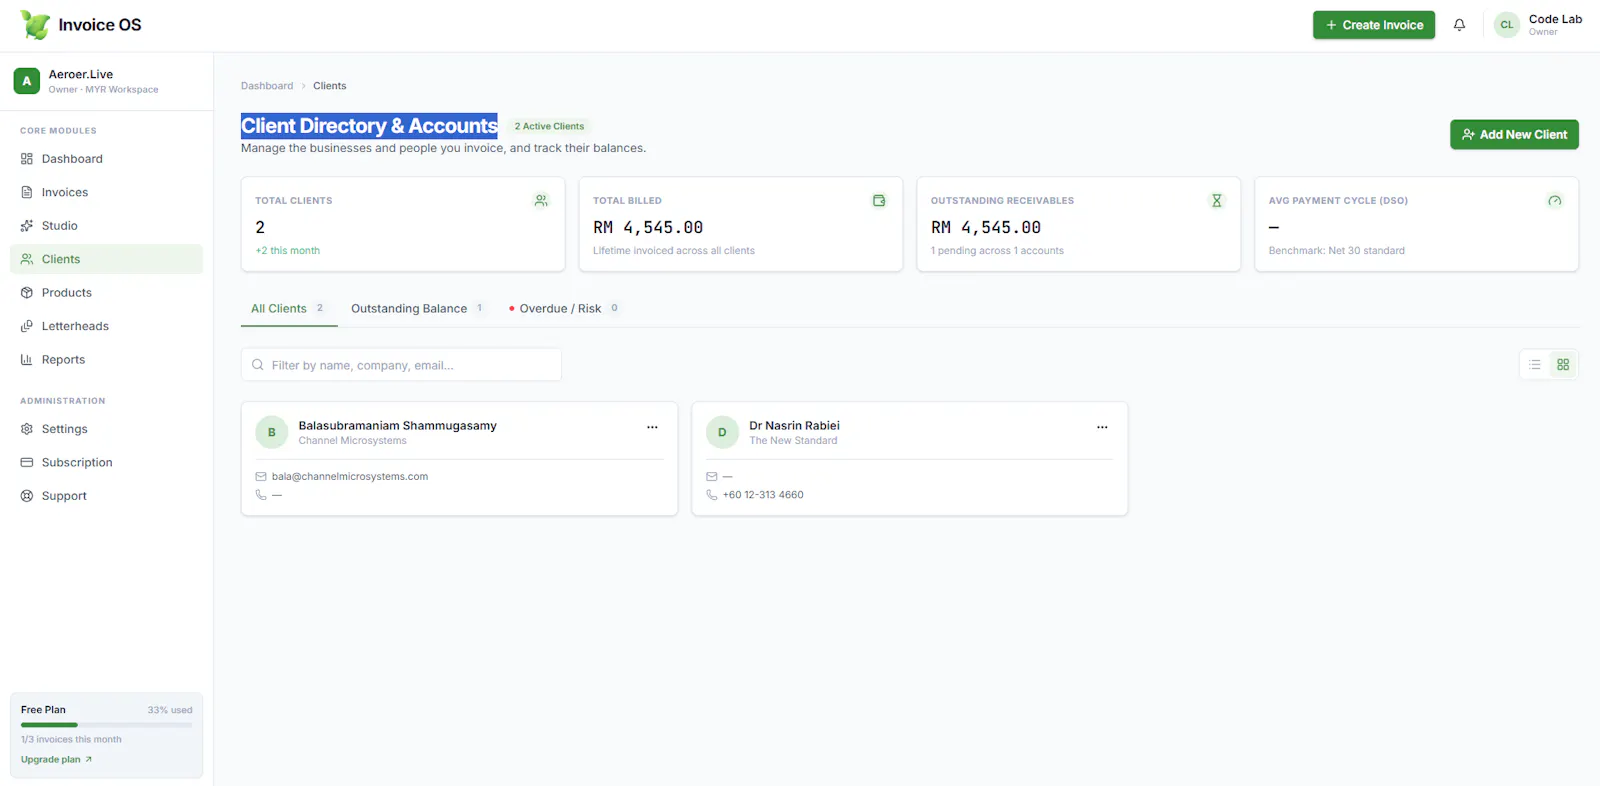Click the Total Clients people icon

pyautogui.click(x=541, y=201)
